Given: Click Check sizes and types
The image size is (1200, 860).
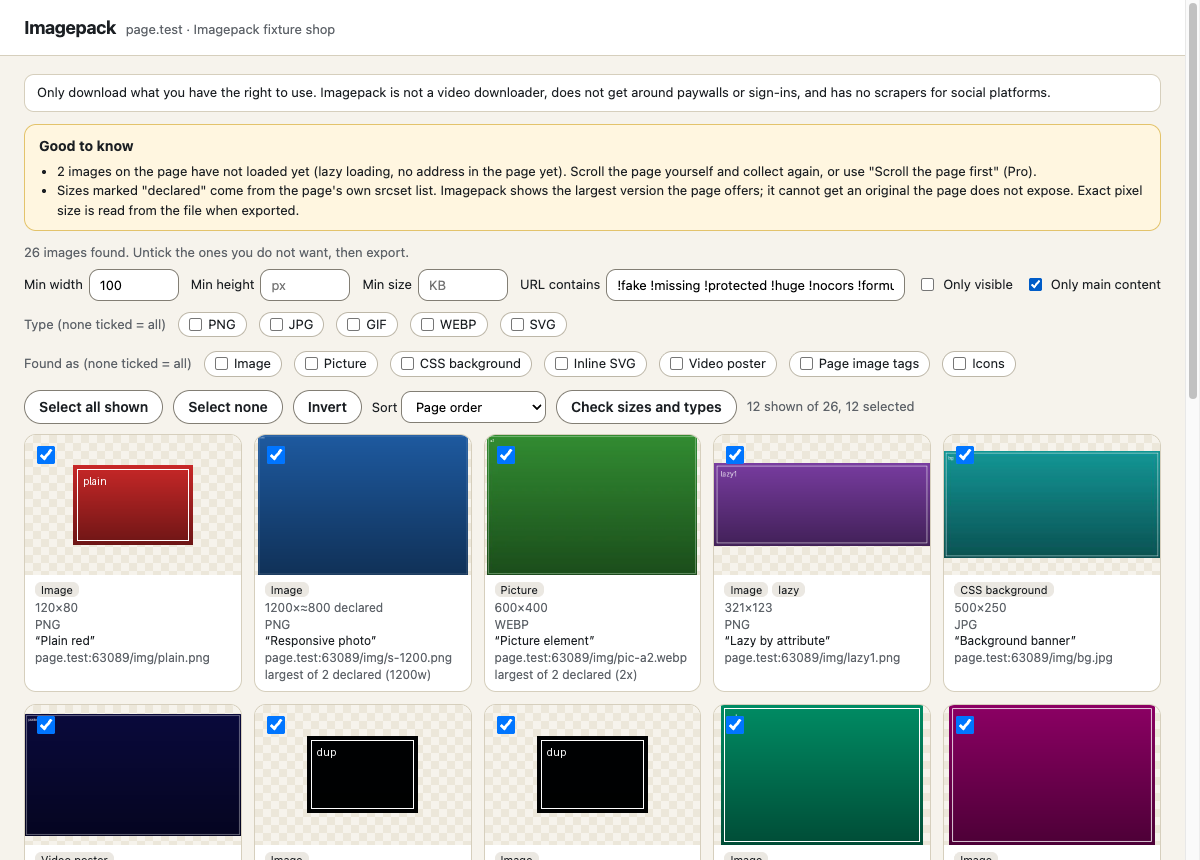Looking at the screenshot, I should point(646,407).
